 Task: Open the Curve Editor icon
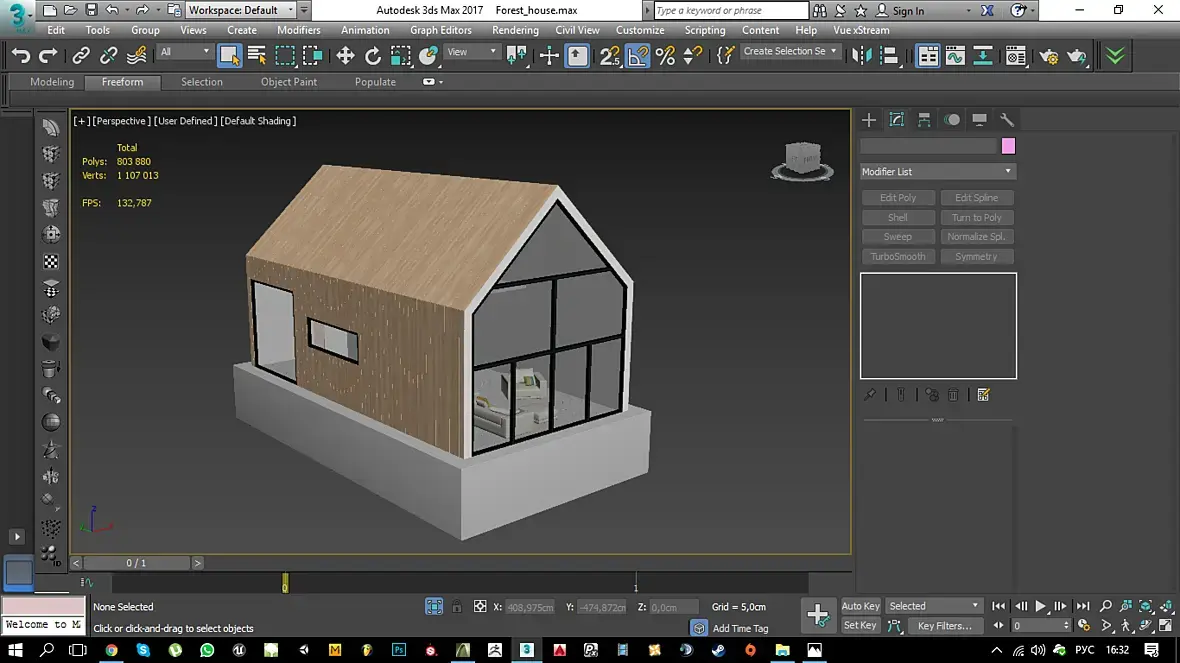(955, 56)
